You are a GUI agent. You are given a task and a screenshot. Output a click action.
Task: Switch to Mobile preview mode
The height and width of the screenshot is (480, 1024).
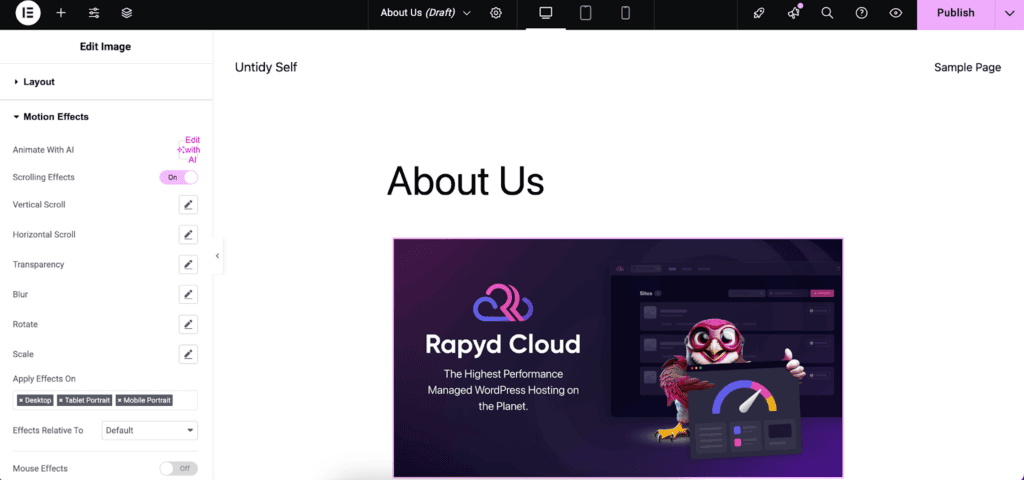pyautogui.click(x=626, y=13)
